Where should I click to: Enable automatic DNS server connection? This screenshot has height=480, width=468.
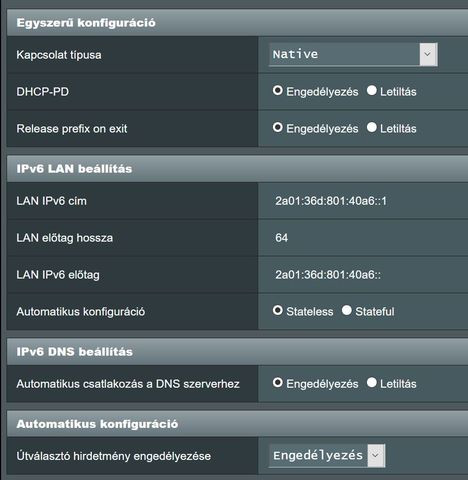277,383
